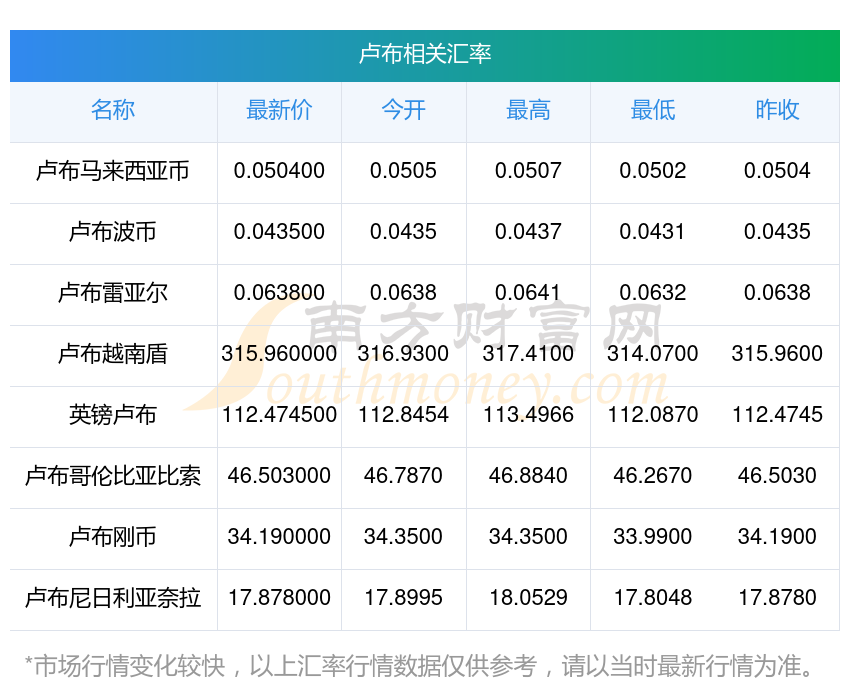This screenshot has height=698, width=850.
Task: Select the 最新价 column header
Action: click(279, 110)
